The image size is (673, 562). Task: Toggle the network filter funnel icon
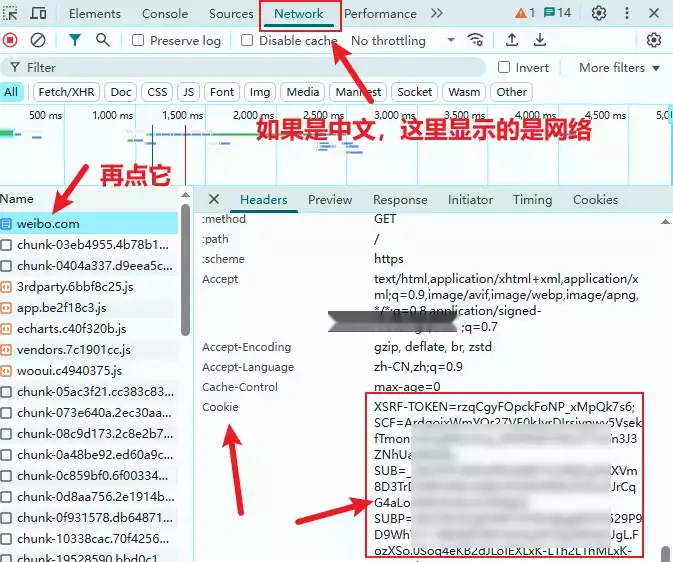tap(75, 40)
